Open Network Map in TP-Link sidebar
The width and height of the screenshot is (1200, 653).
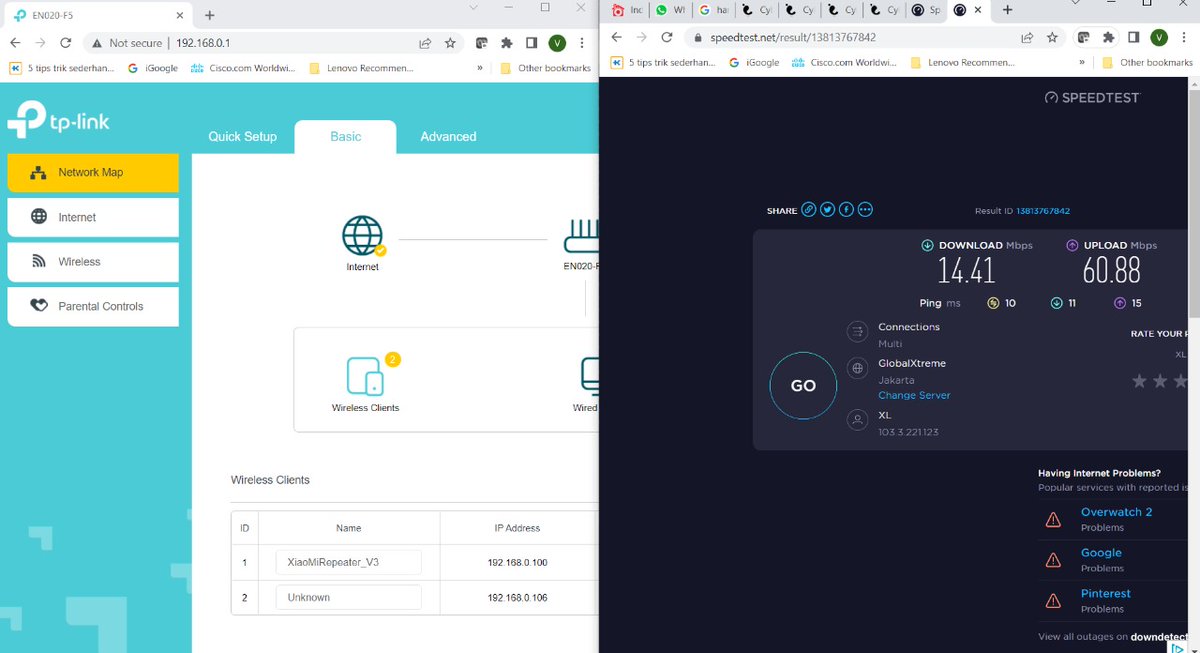(x=93, y=173)
